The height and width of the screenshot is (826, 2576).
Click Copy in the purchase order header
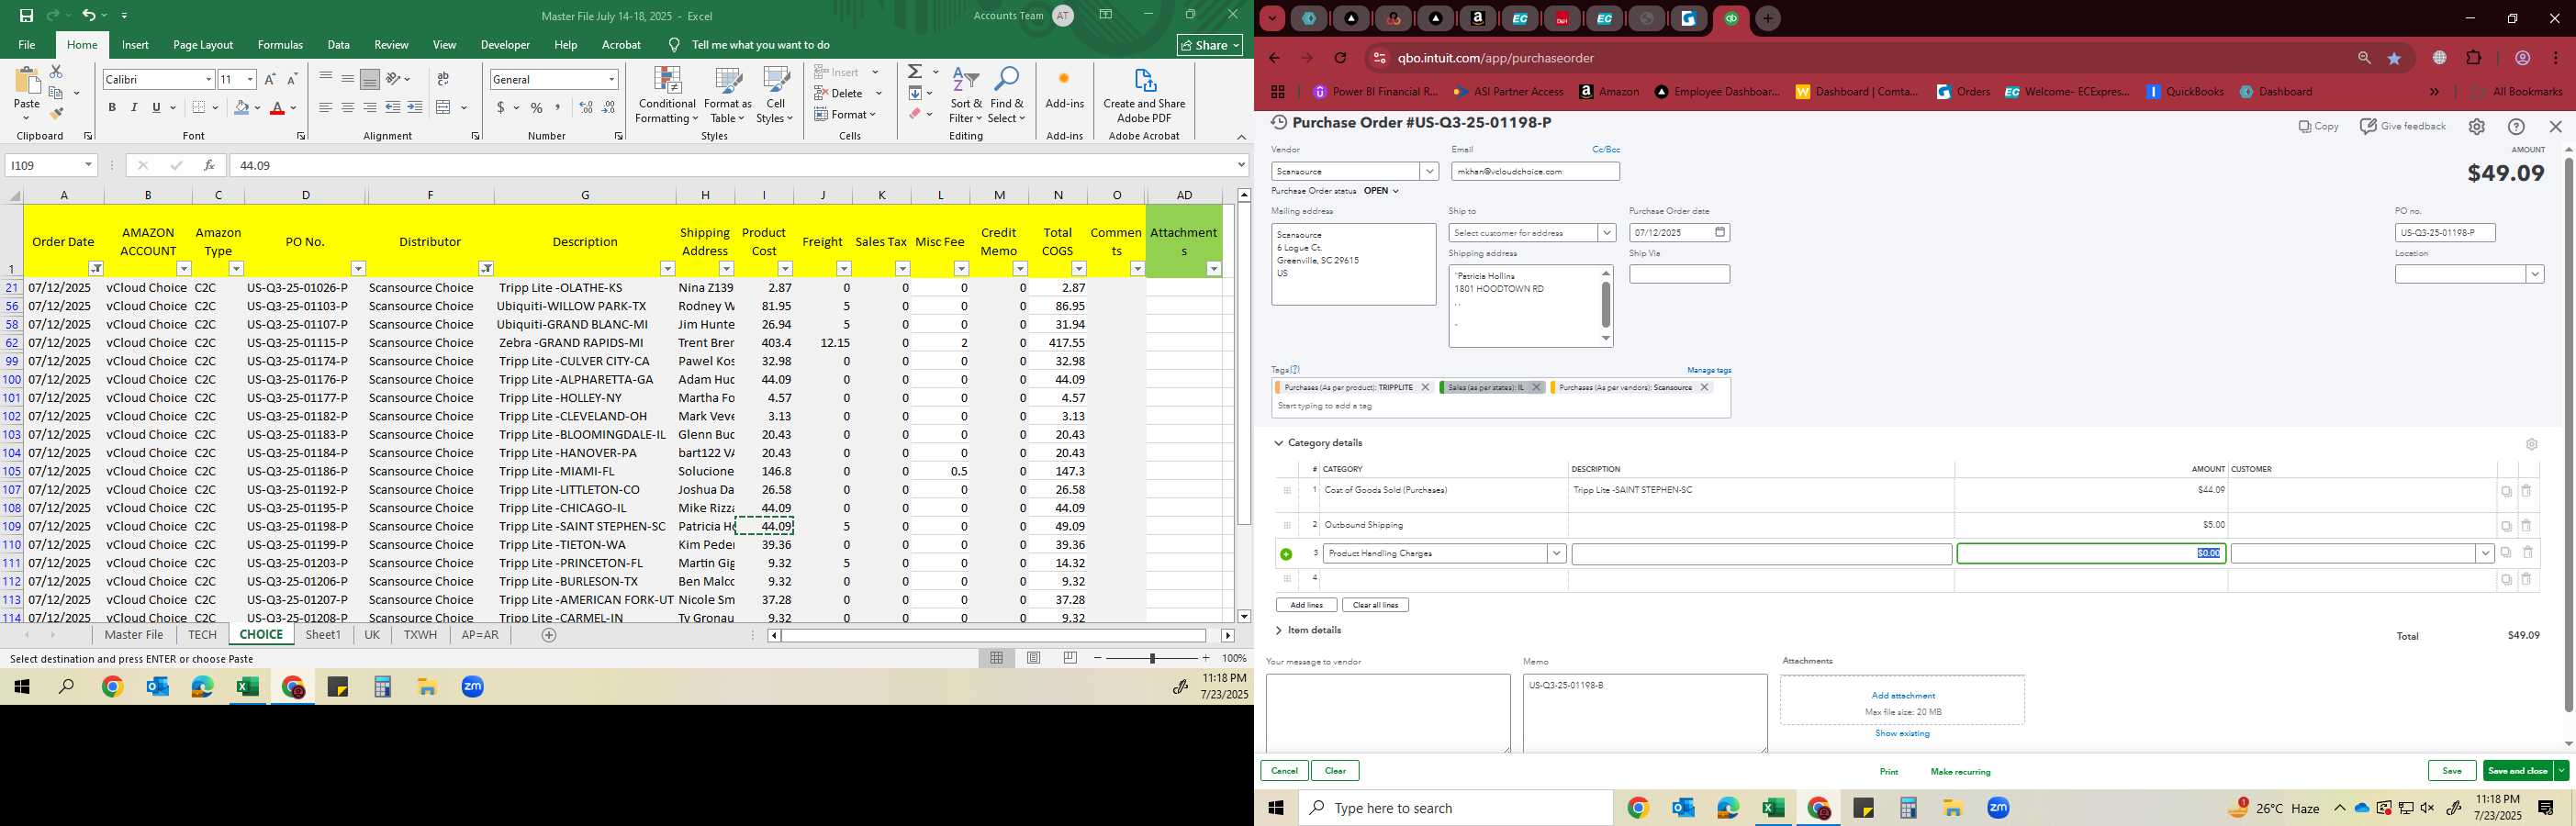(2318, 127)
